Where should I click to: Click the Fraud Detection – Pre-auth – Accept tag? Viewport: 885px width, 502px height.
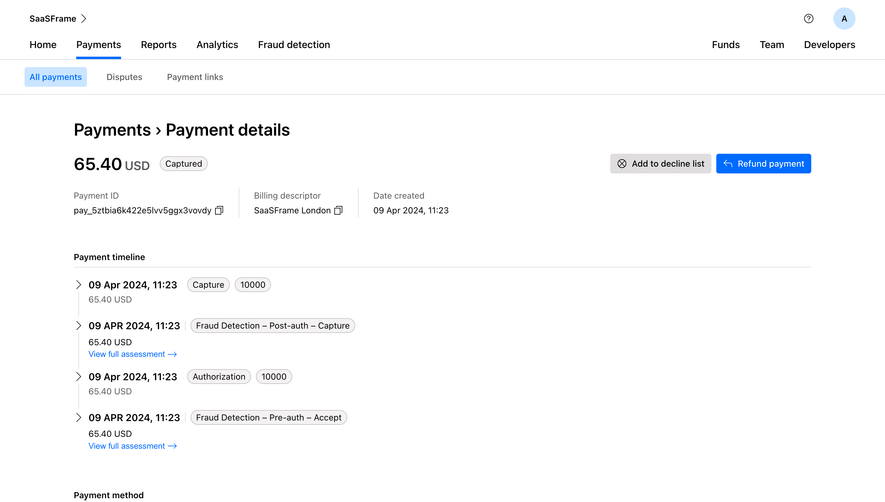pos(269,418)
